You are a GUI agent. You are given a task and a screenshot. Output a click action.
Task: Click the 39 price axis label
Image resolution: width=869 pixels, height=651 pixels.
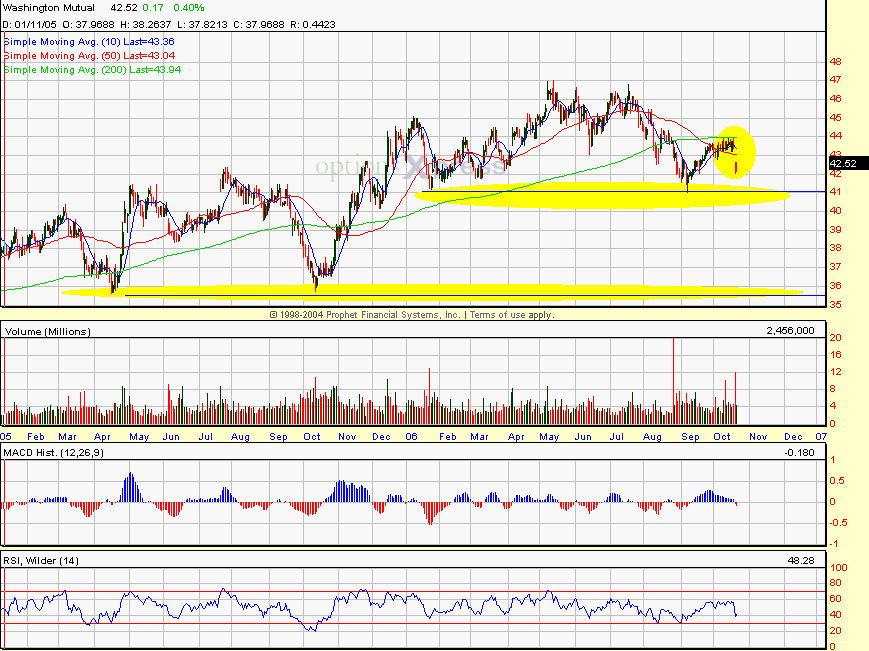click(836, 229)
